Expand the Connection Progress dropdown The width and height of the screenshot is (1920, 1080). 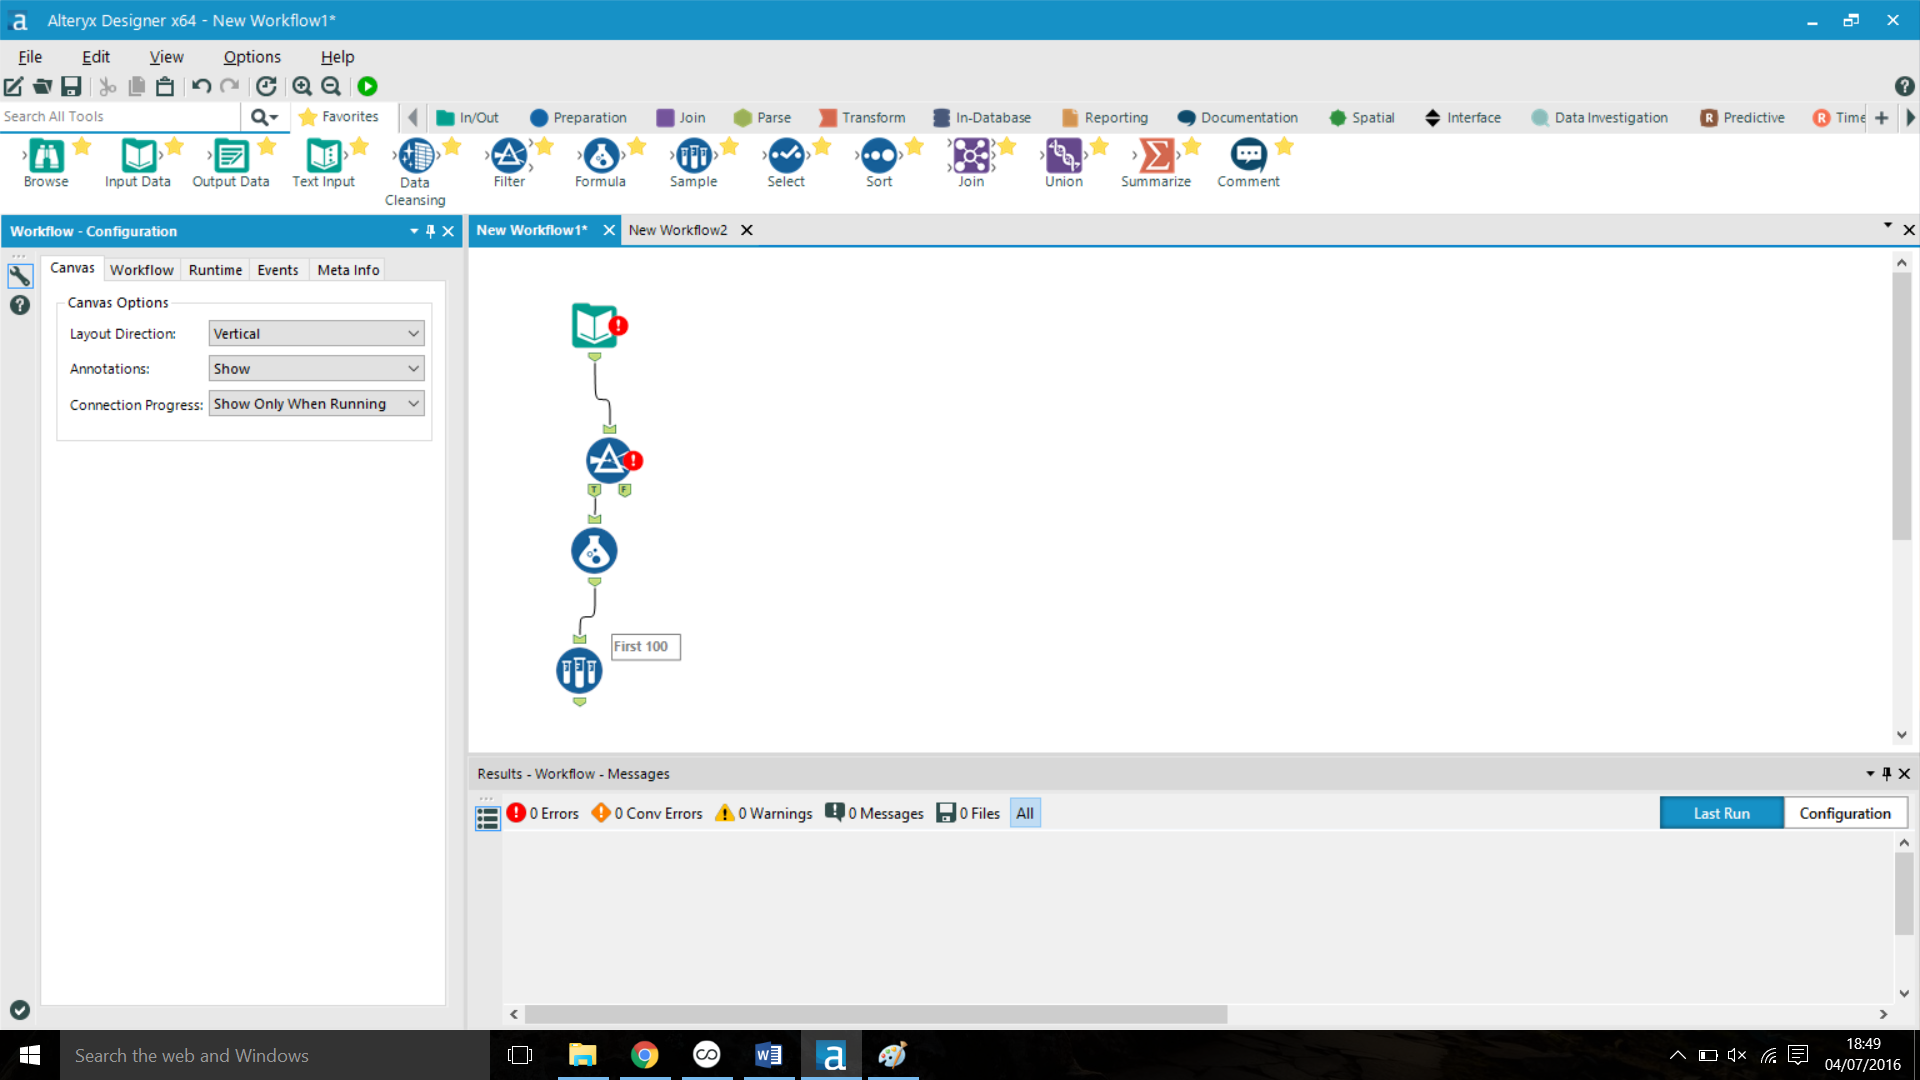tap(316, 404)
